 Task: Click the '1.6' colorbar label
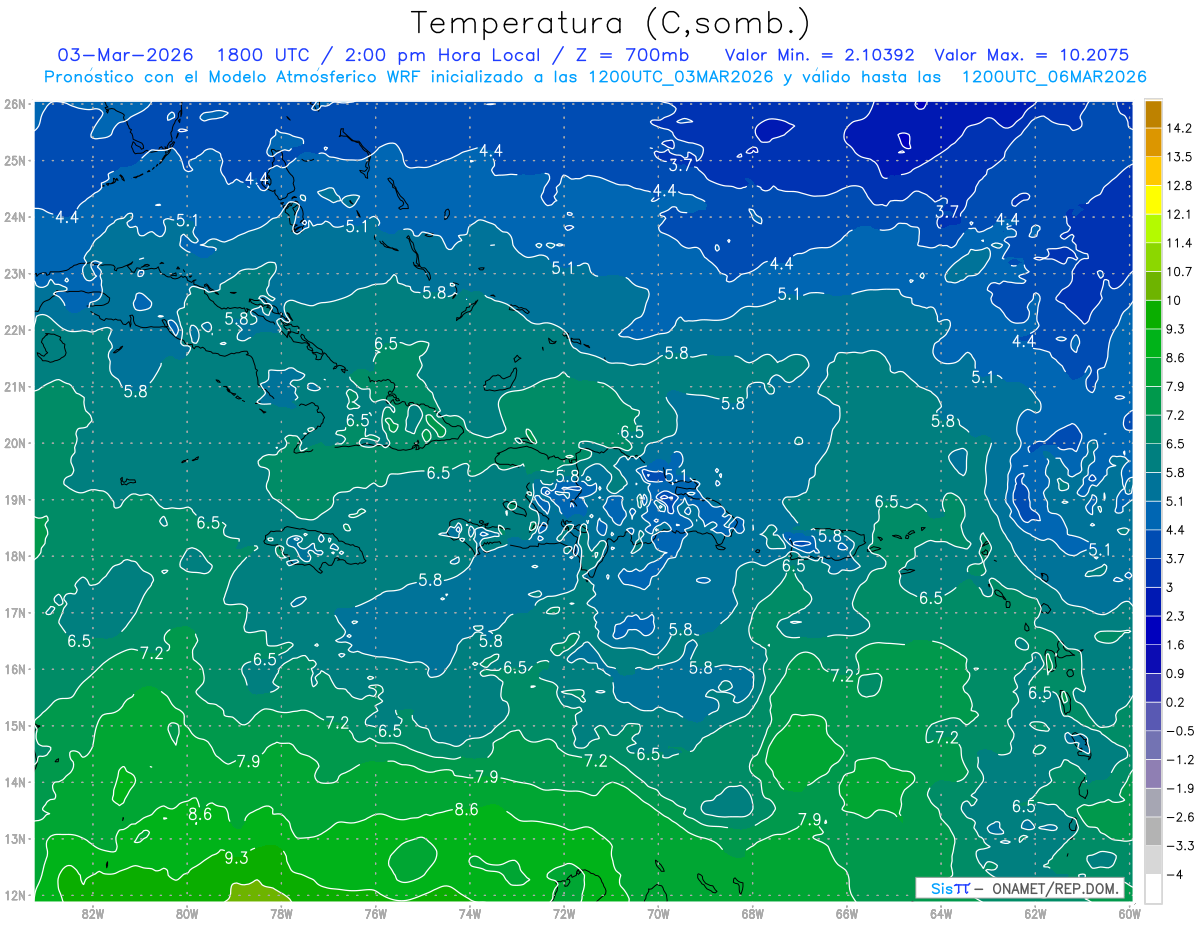click(1176, 644)
